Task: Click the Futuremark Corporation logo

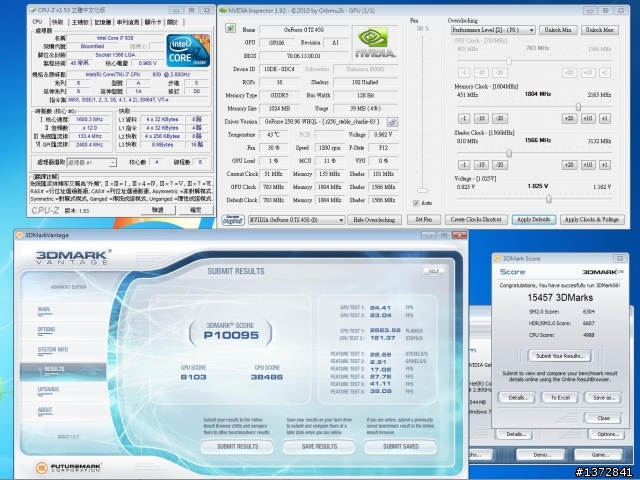Action: [x=69, y=467]
